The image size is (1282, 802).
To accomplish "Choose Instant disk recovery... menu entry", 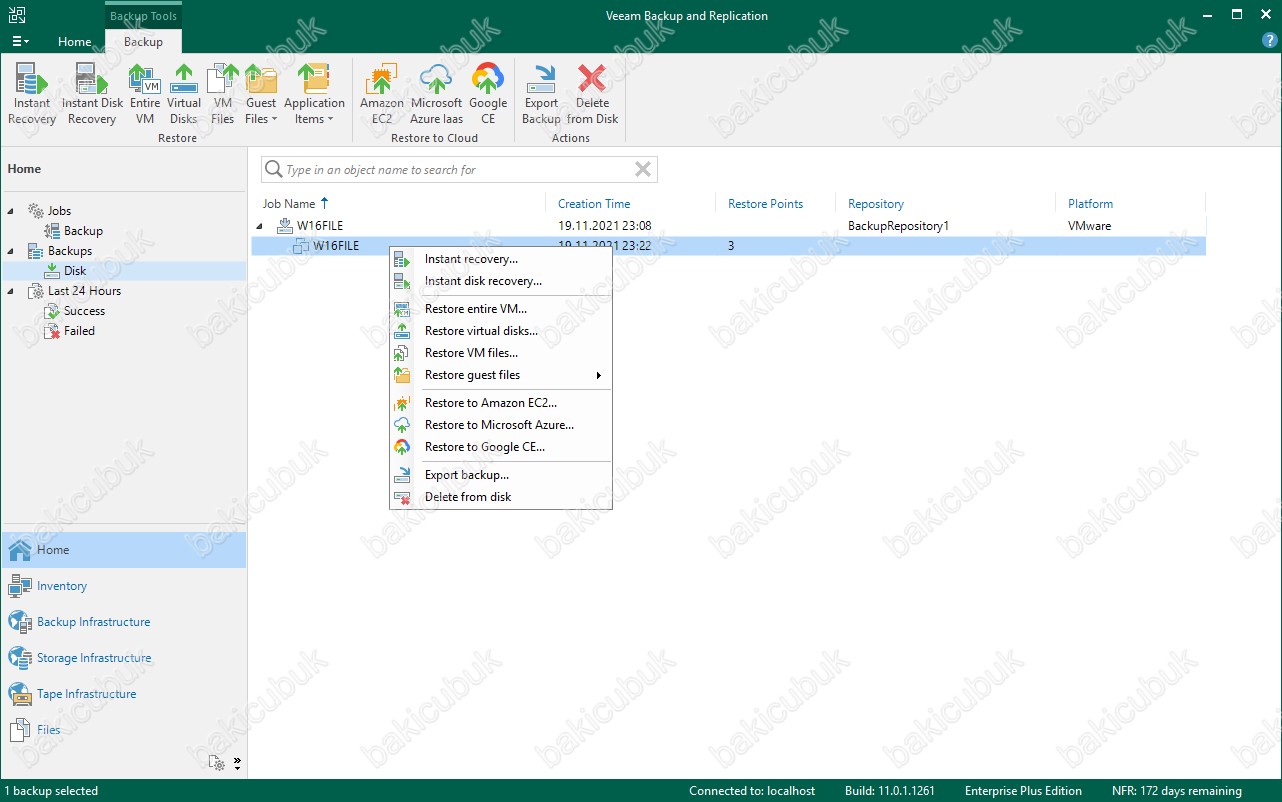I will pos(500,281).
